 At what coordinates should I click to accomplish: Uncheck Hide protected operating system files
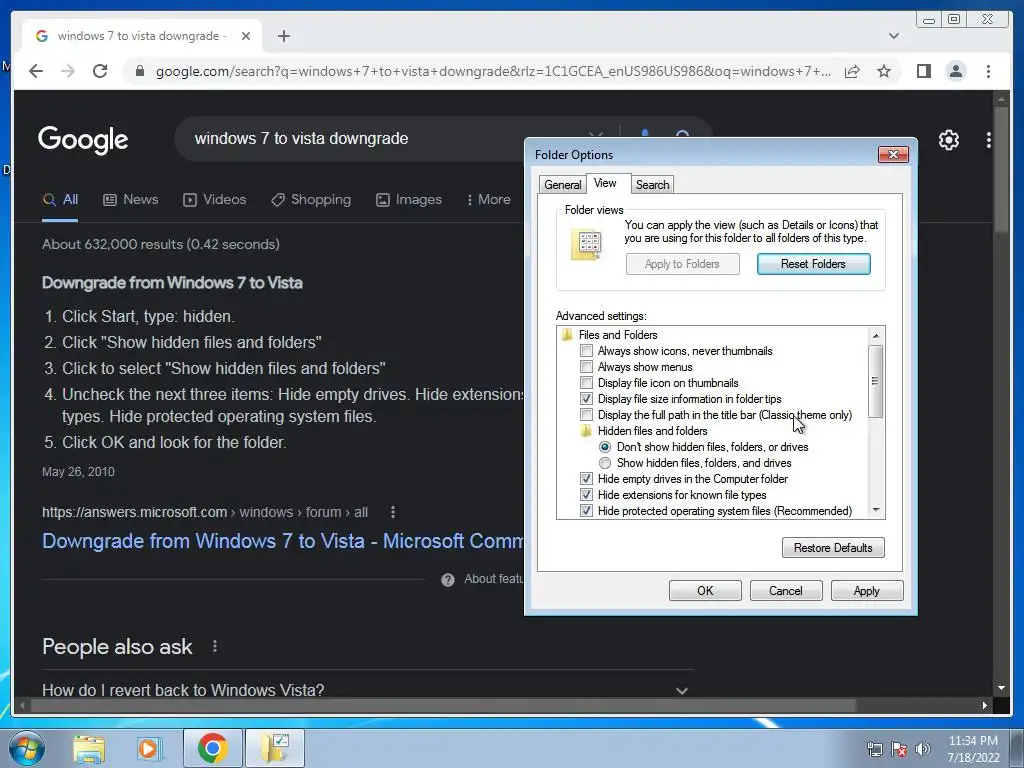pyautogui.click(x=586, y=511)
